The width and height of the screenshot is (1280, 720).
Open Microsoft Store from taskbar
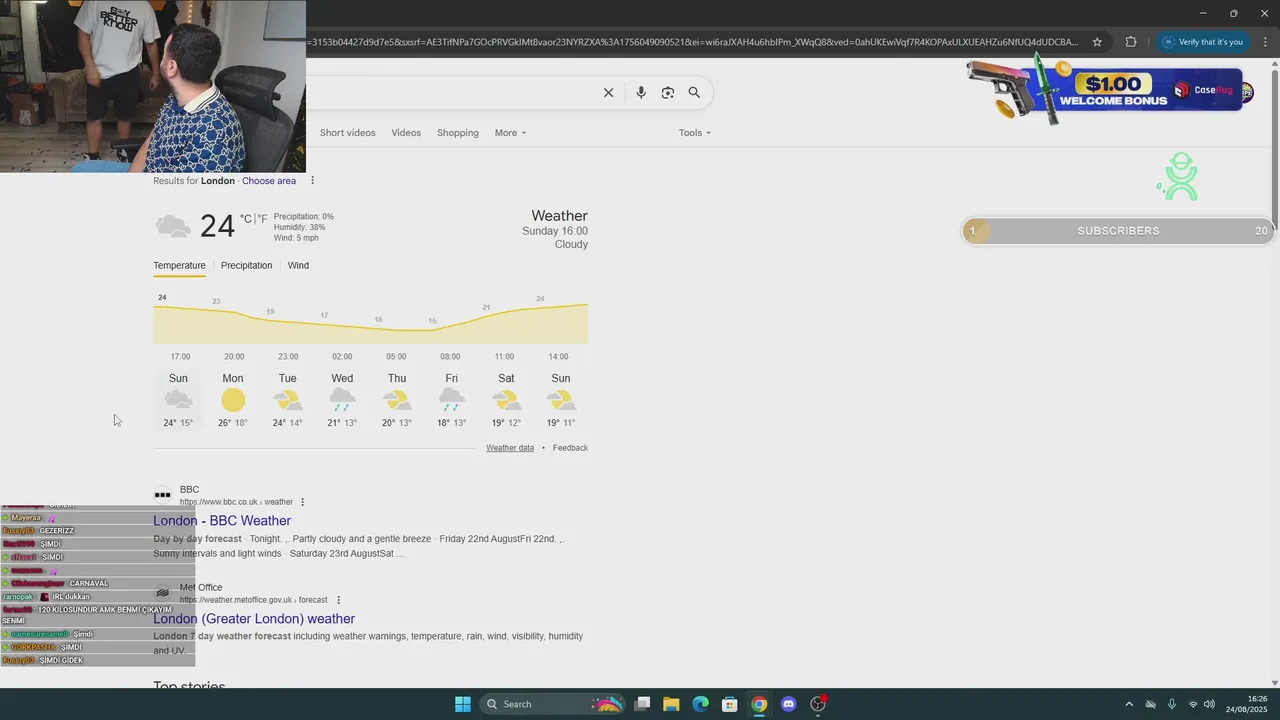[730, 704]
